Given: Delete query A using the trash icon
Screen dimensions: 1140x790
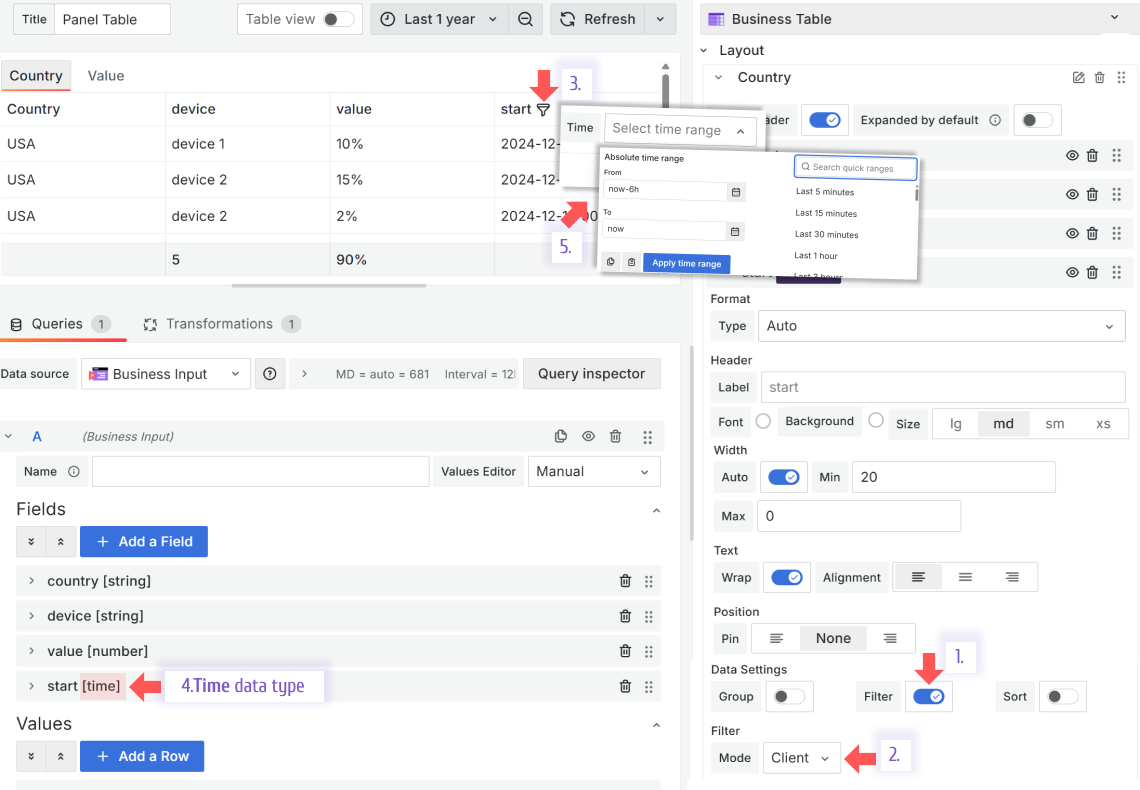Looking at the screenshot, I should (x=615, y=436).
